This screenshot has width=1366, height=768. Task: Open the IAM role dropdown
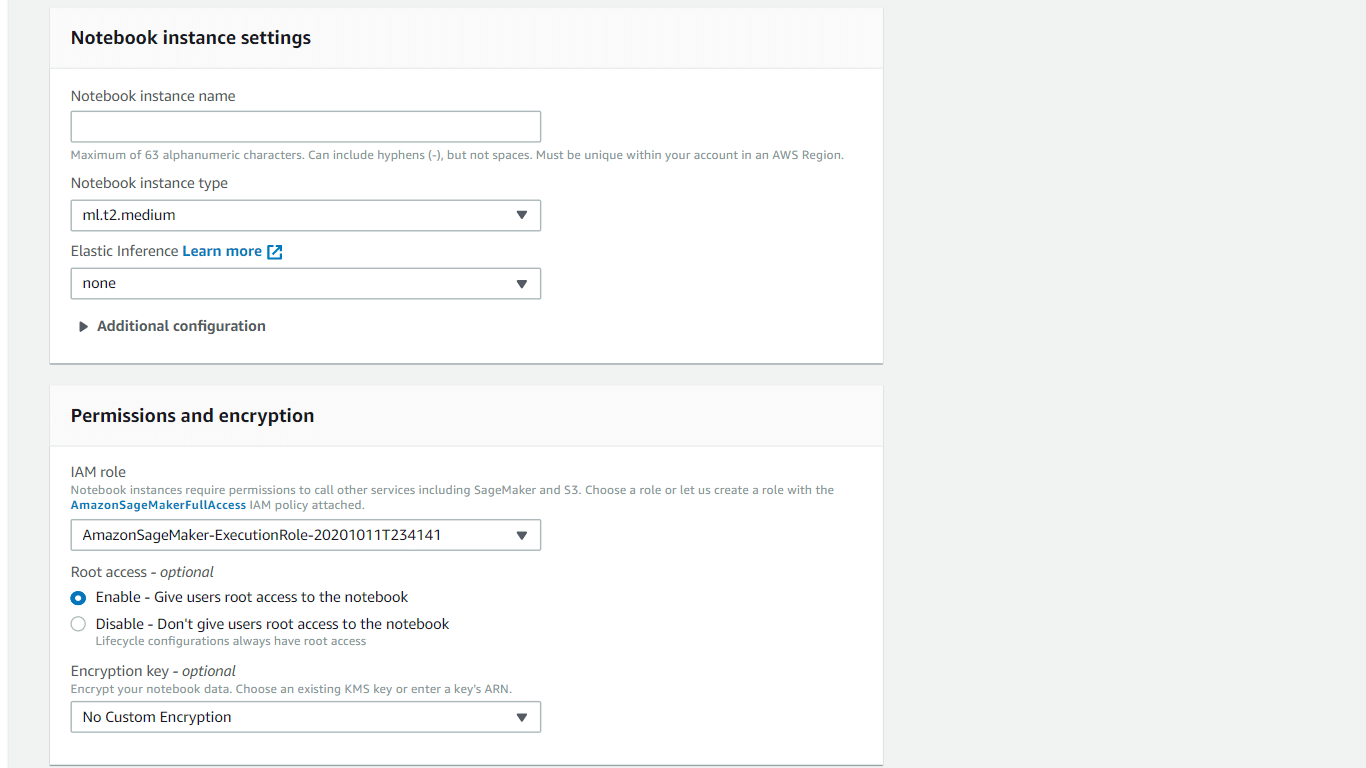[x=305, y=535]
